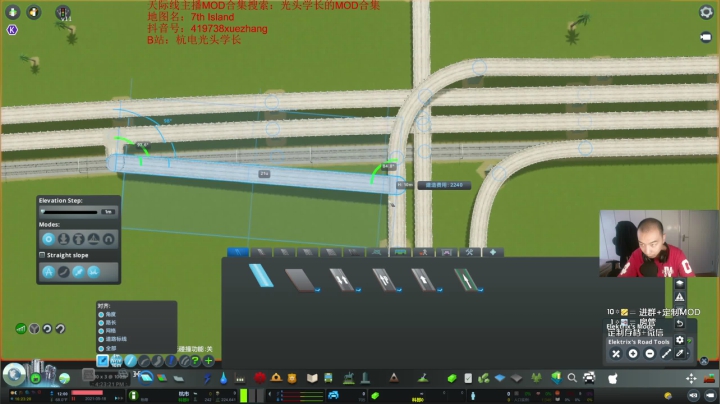Image resolution: width=720 pixels, height=404 pixels.
Task: Select 网格 snapping radio option
Action: tap(101, 331)
